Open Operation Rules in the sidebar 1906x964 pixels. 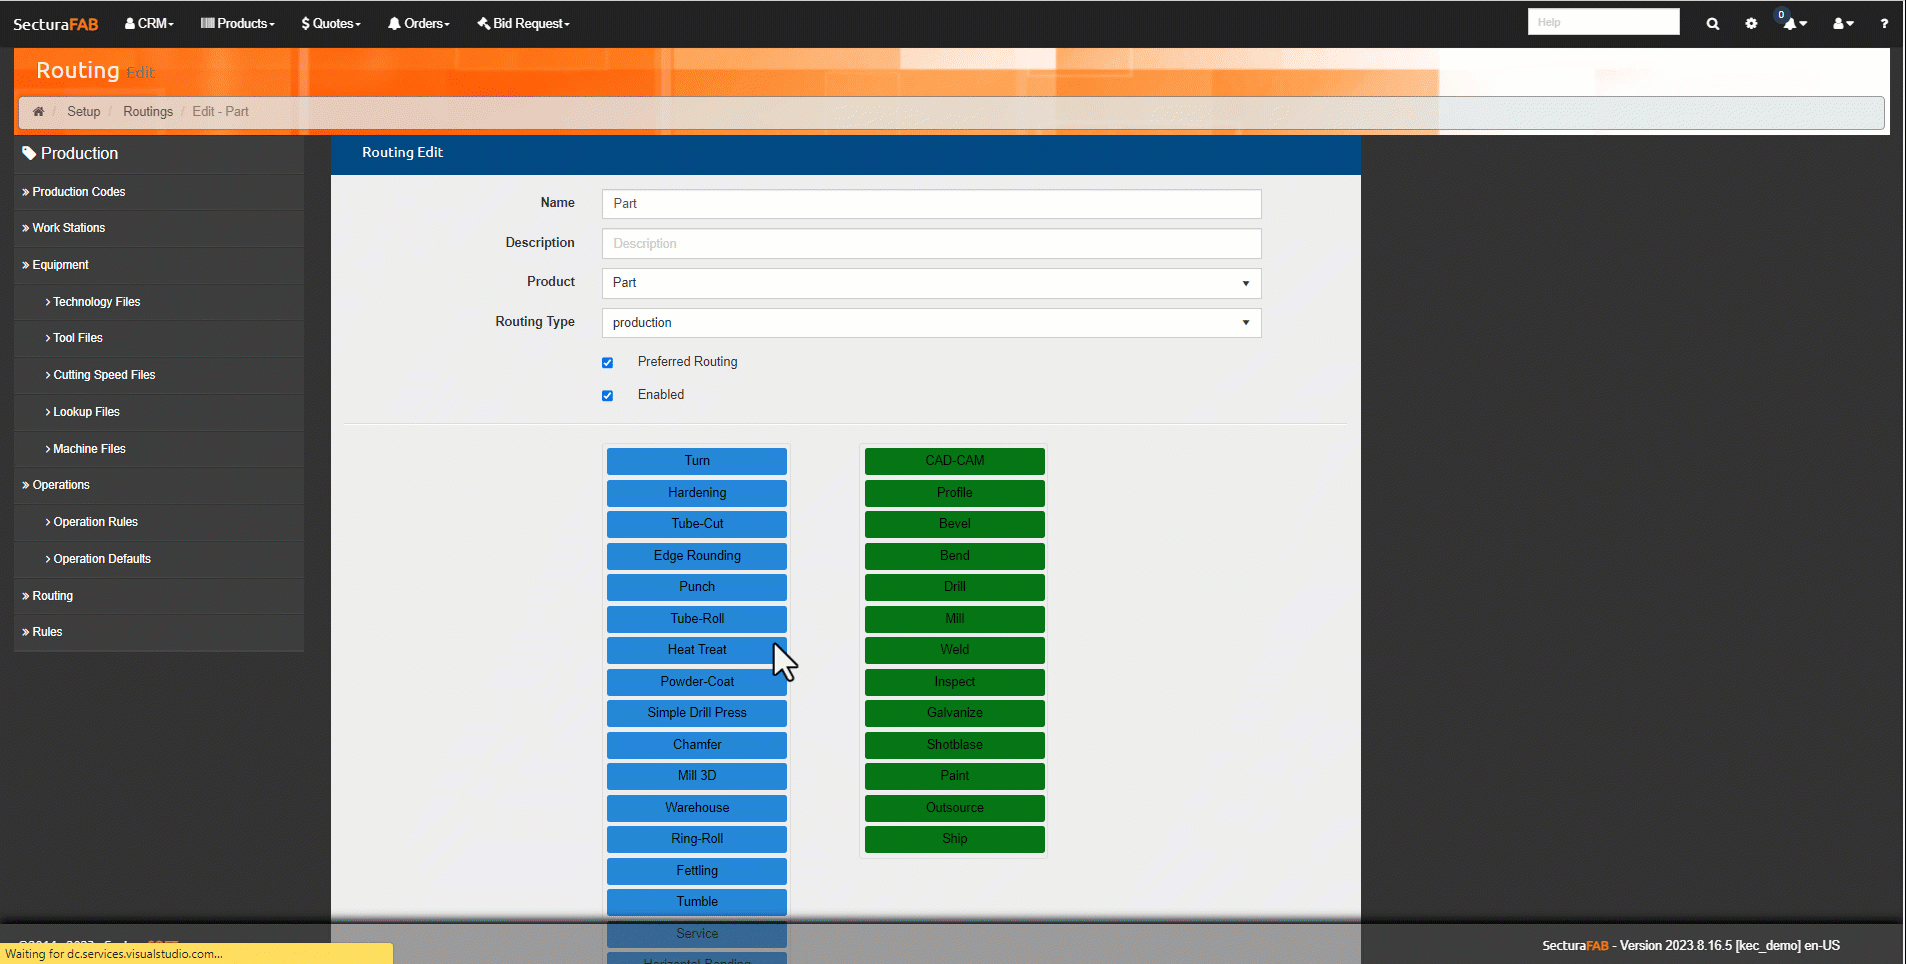point(95,522)
